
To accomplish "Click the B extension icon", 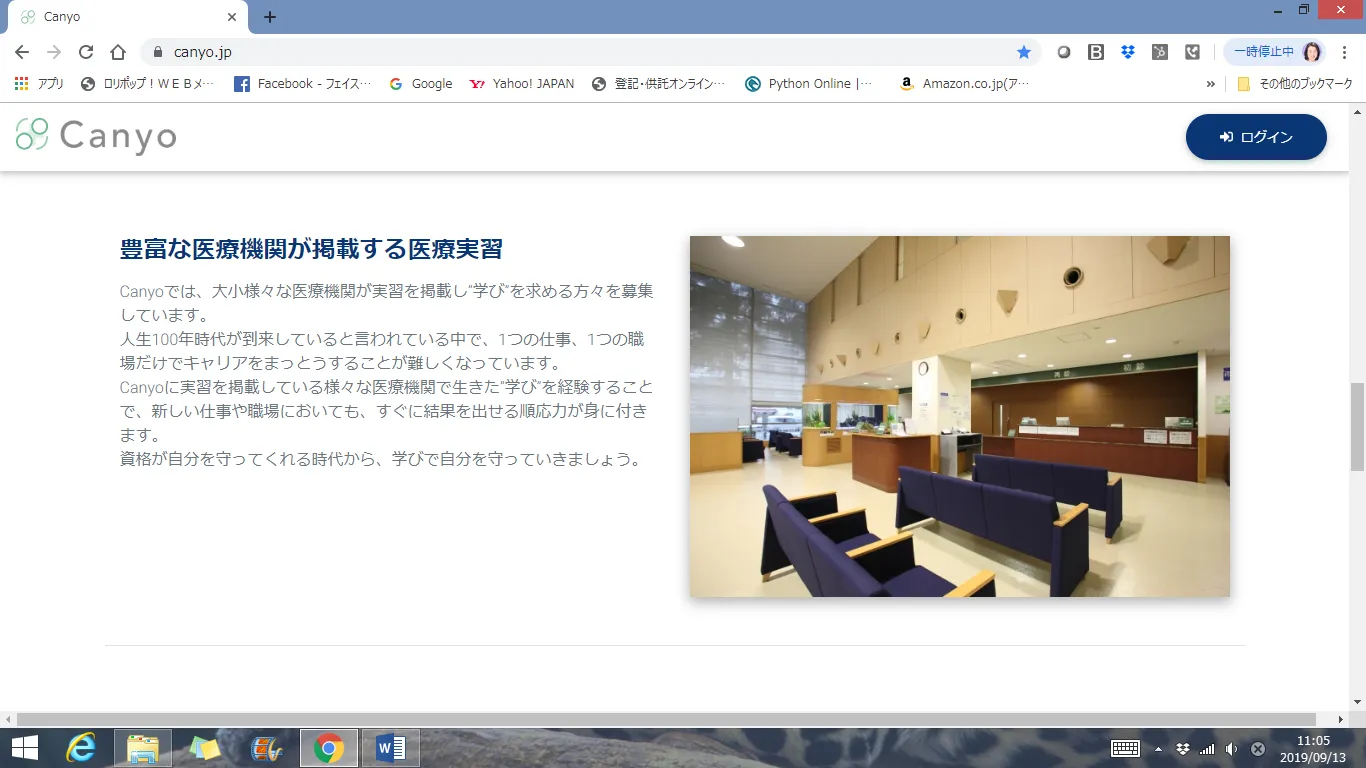I will coord(1095,52).
